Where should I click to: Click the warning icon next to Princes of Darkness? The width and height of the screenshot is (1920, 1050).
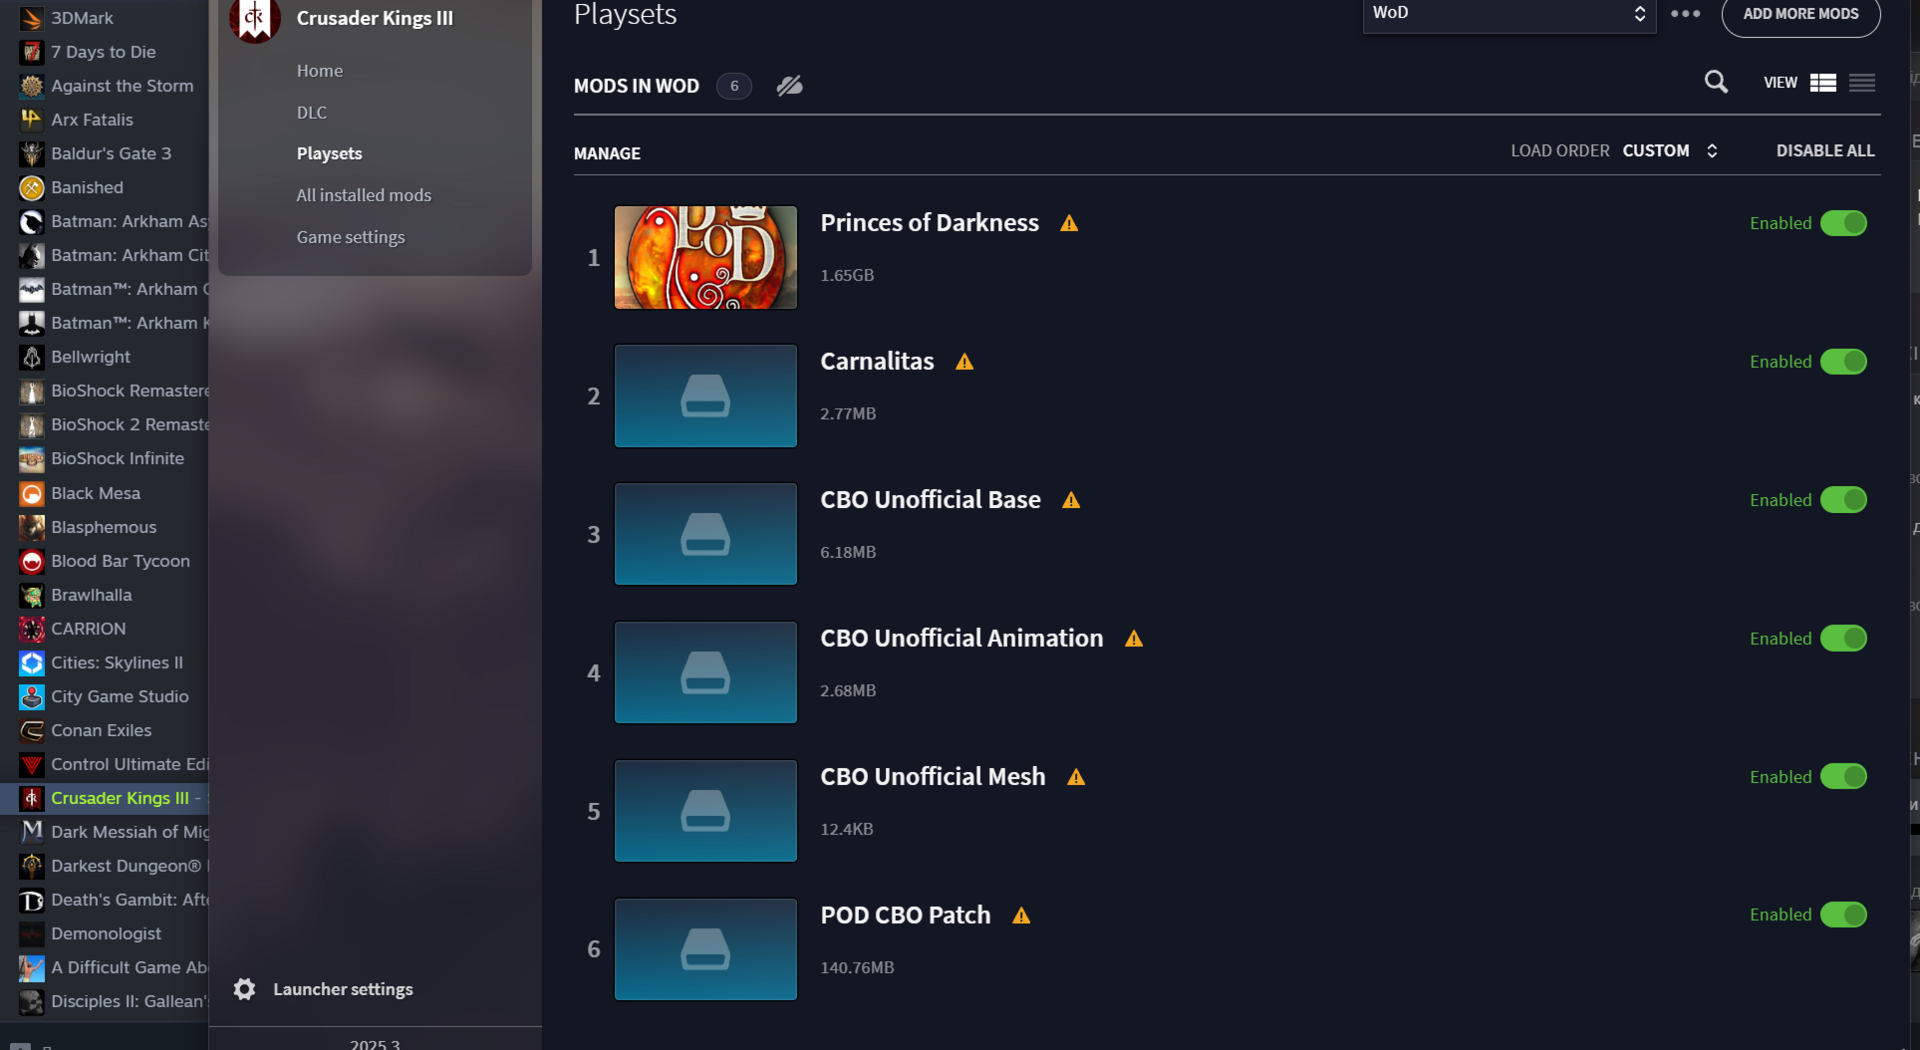1069,223
